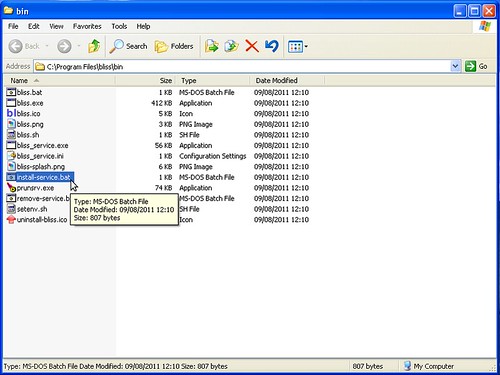Viewport: 500px width, 375px height.
Task: Click the 412 KB size value
Action: (x=162, y=103)
